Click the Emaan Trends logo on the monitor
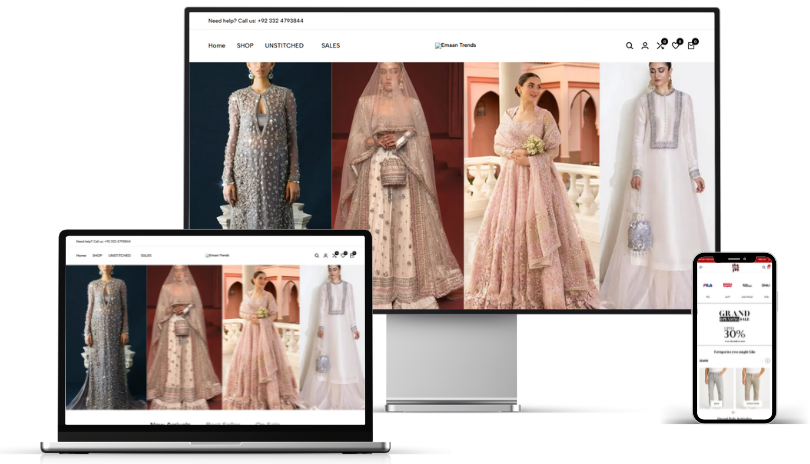Image resolution: width=810 pixels, height=464 pixels. point(456,45)
